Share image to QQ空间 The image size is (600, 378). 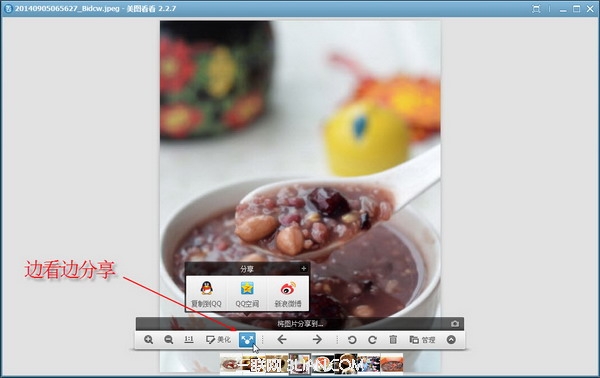[x=247, y=294]
